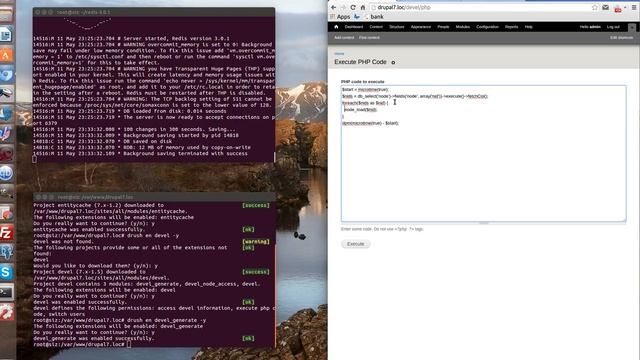Image resolution: width=640 pixels, height=360 pixels.
Task: Open the document editor icon in the dock
Action: [7, 35]
